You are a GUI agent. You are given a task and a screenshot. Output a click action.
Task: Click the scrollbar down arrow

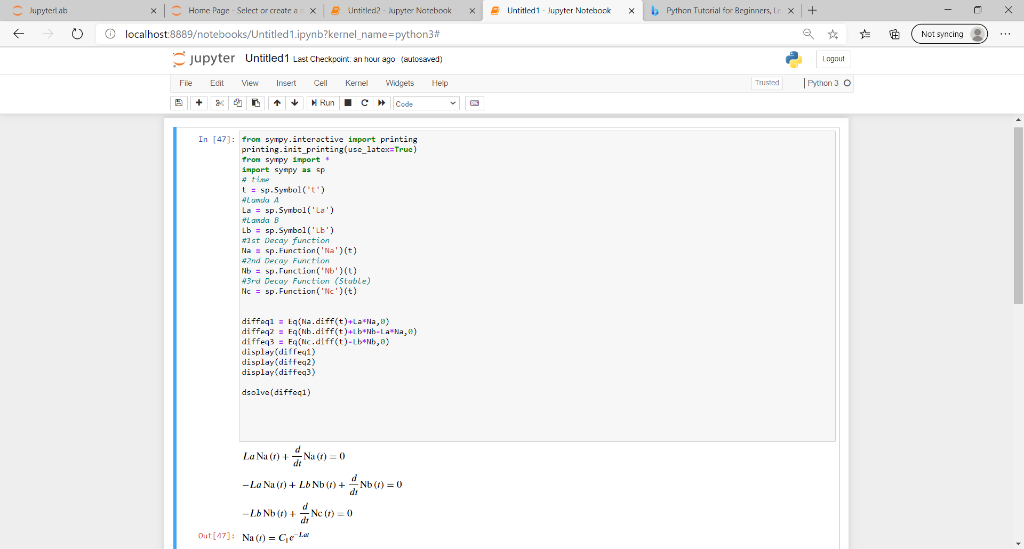(x=1018, y=544)
